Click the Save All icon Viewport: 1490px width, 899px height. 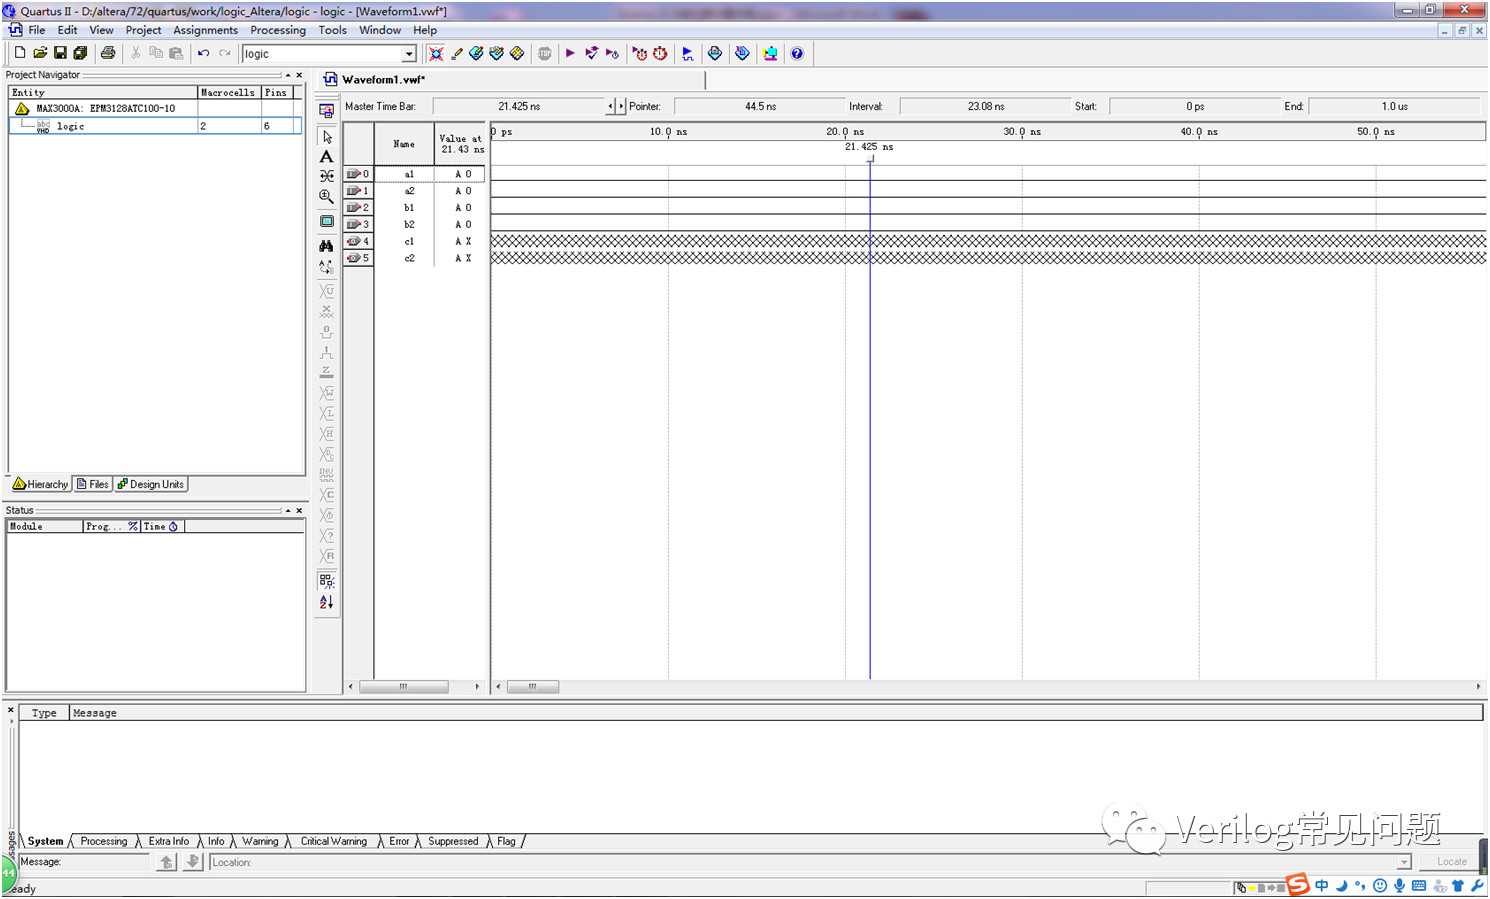coord(81,53)
